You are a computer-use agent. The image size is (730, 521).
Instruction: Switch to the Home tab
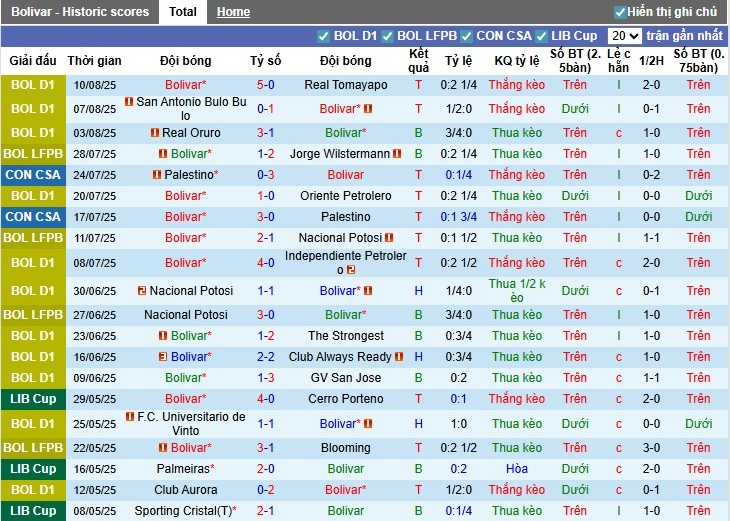[x=233, y=12]
